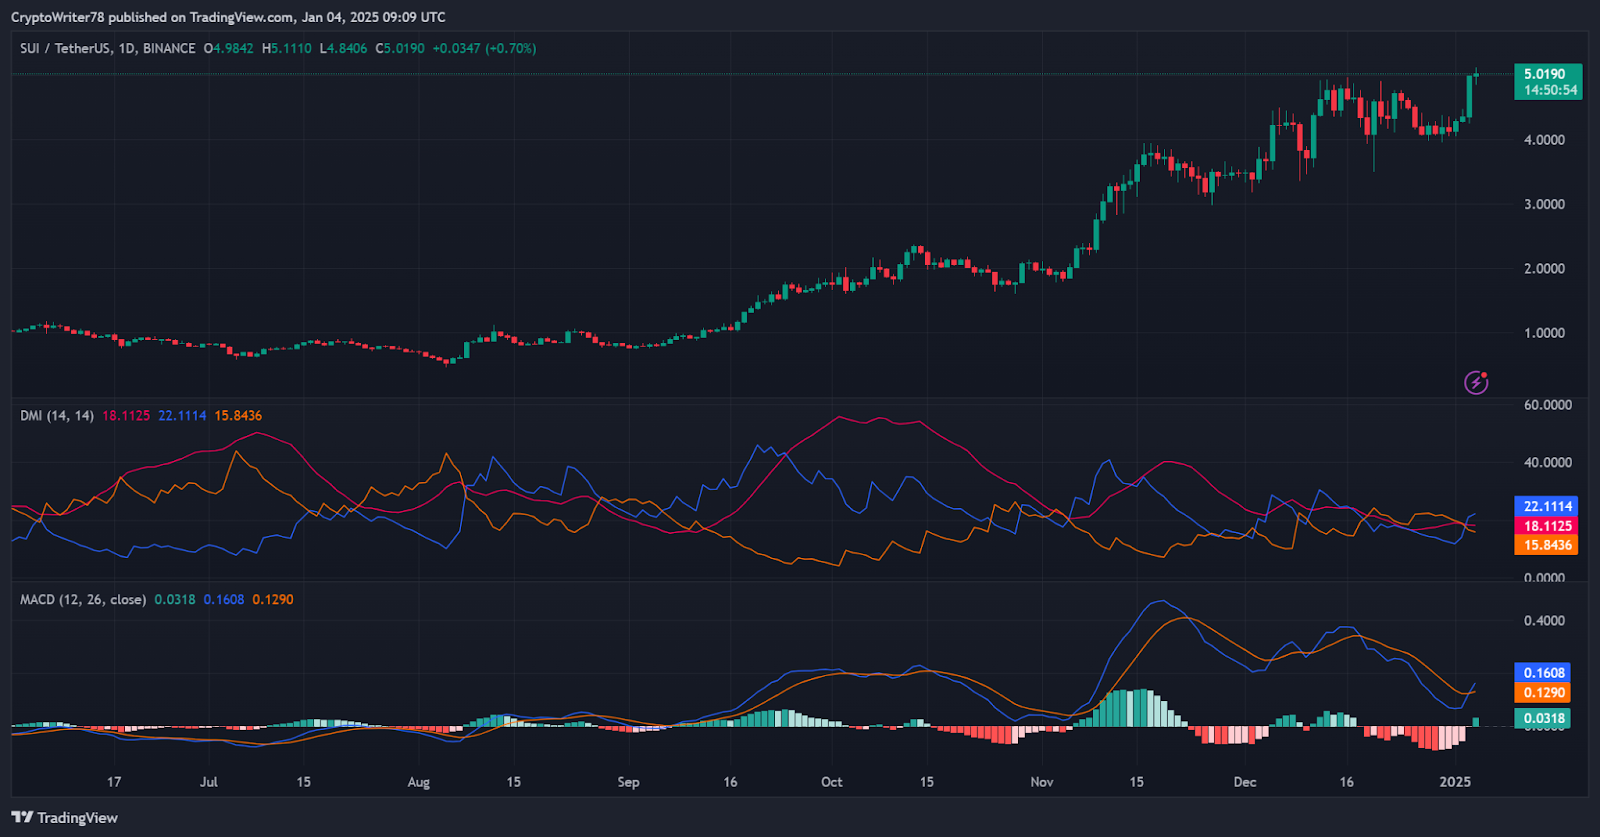1600x837 pixels.
Task: Click the Oct label on time axis
Action: click(831, 782)
